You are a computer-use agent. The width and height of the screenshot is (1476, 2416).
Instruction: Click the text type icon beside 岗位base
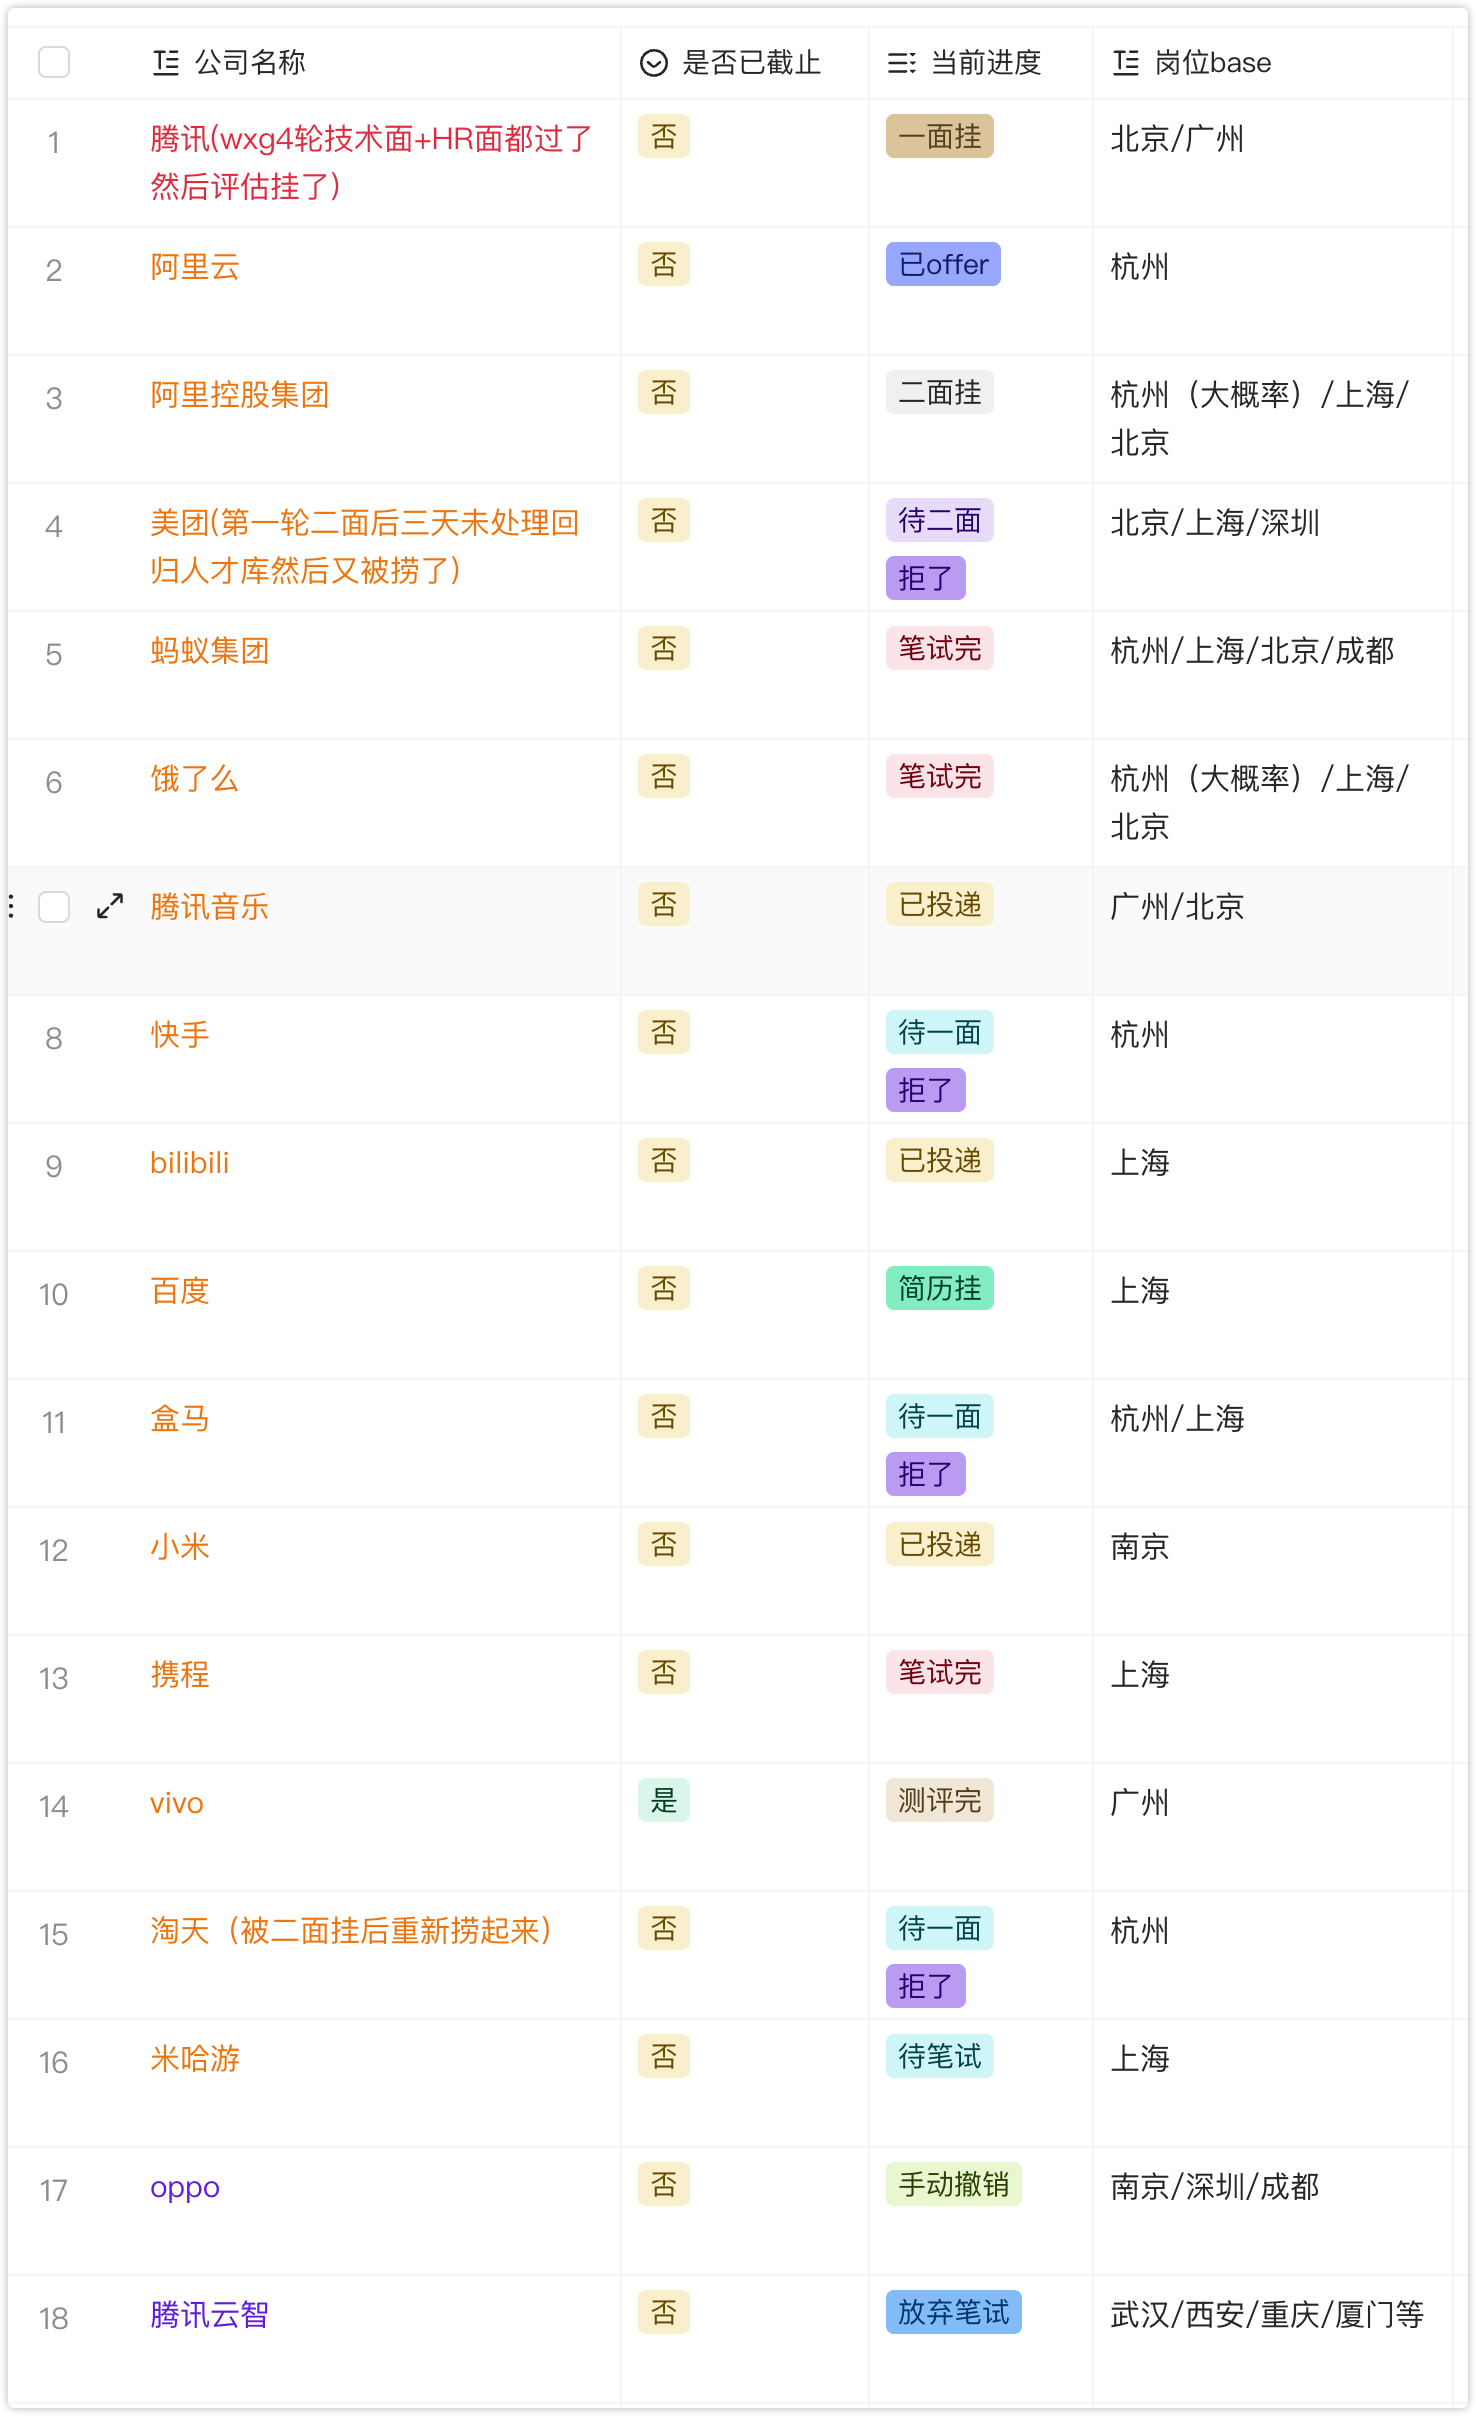[x=1126, y=63]
